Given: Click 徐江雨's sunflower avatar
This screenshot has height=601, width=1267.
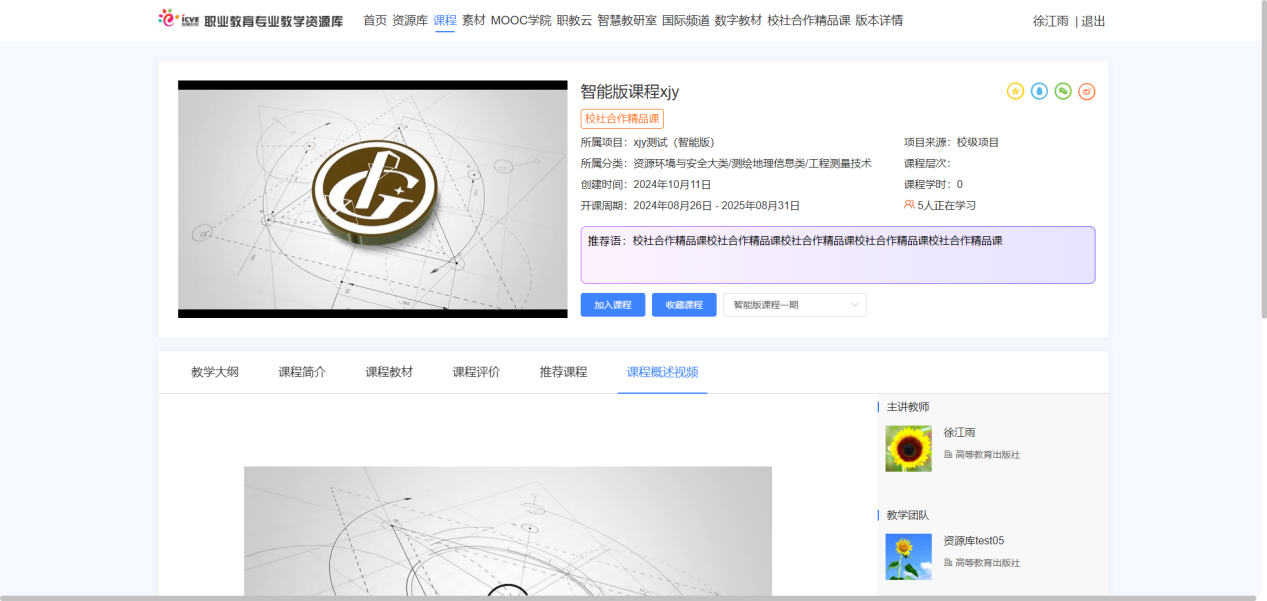Looking at the screenshot, I should click(908, 449).
